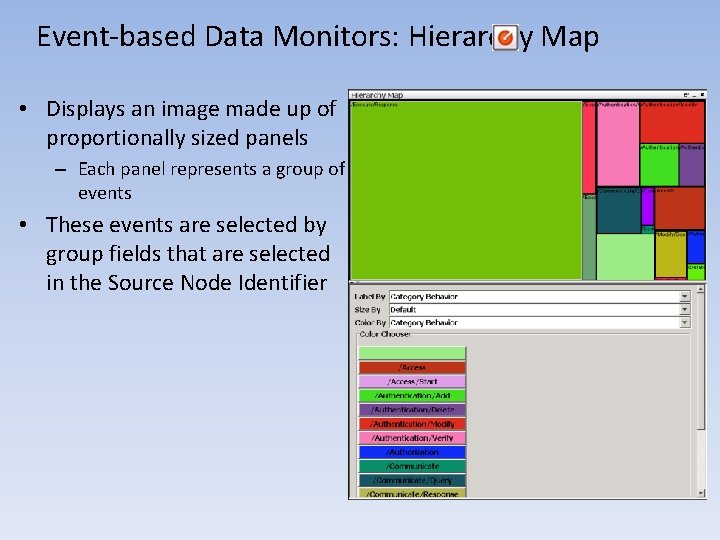Screen dimensions: 720x540
Task: Select the /Authentication/Modify color swatch
Action: point(412,424)
